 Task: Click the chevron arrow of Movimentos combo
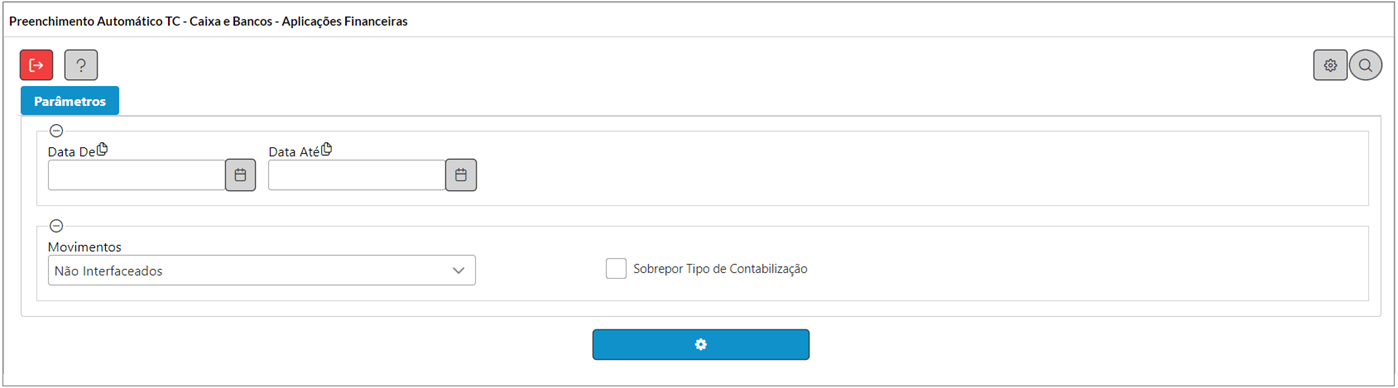click(459, 270)
